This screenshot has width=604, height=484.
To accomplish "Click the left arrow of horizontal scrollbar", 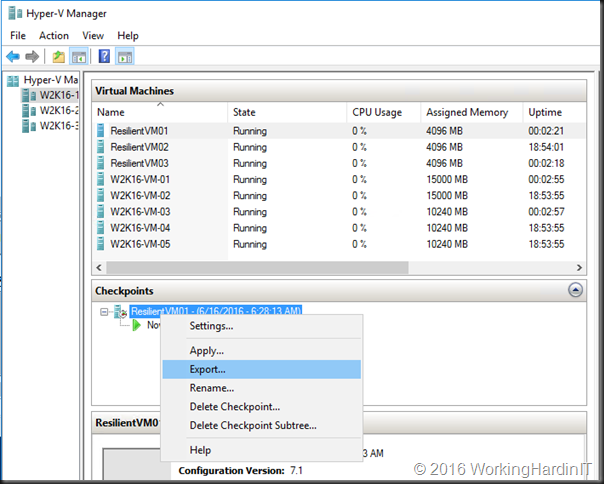I will pyautogui.click(x=99, y=267).
